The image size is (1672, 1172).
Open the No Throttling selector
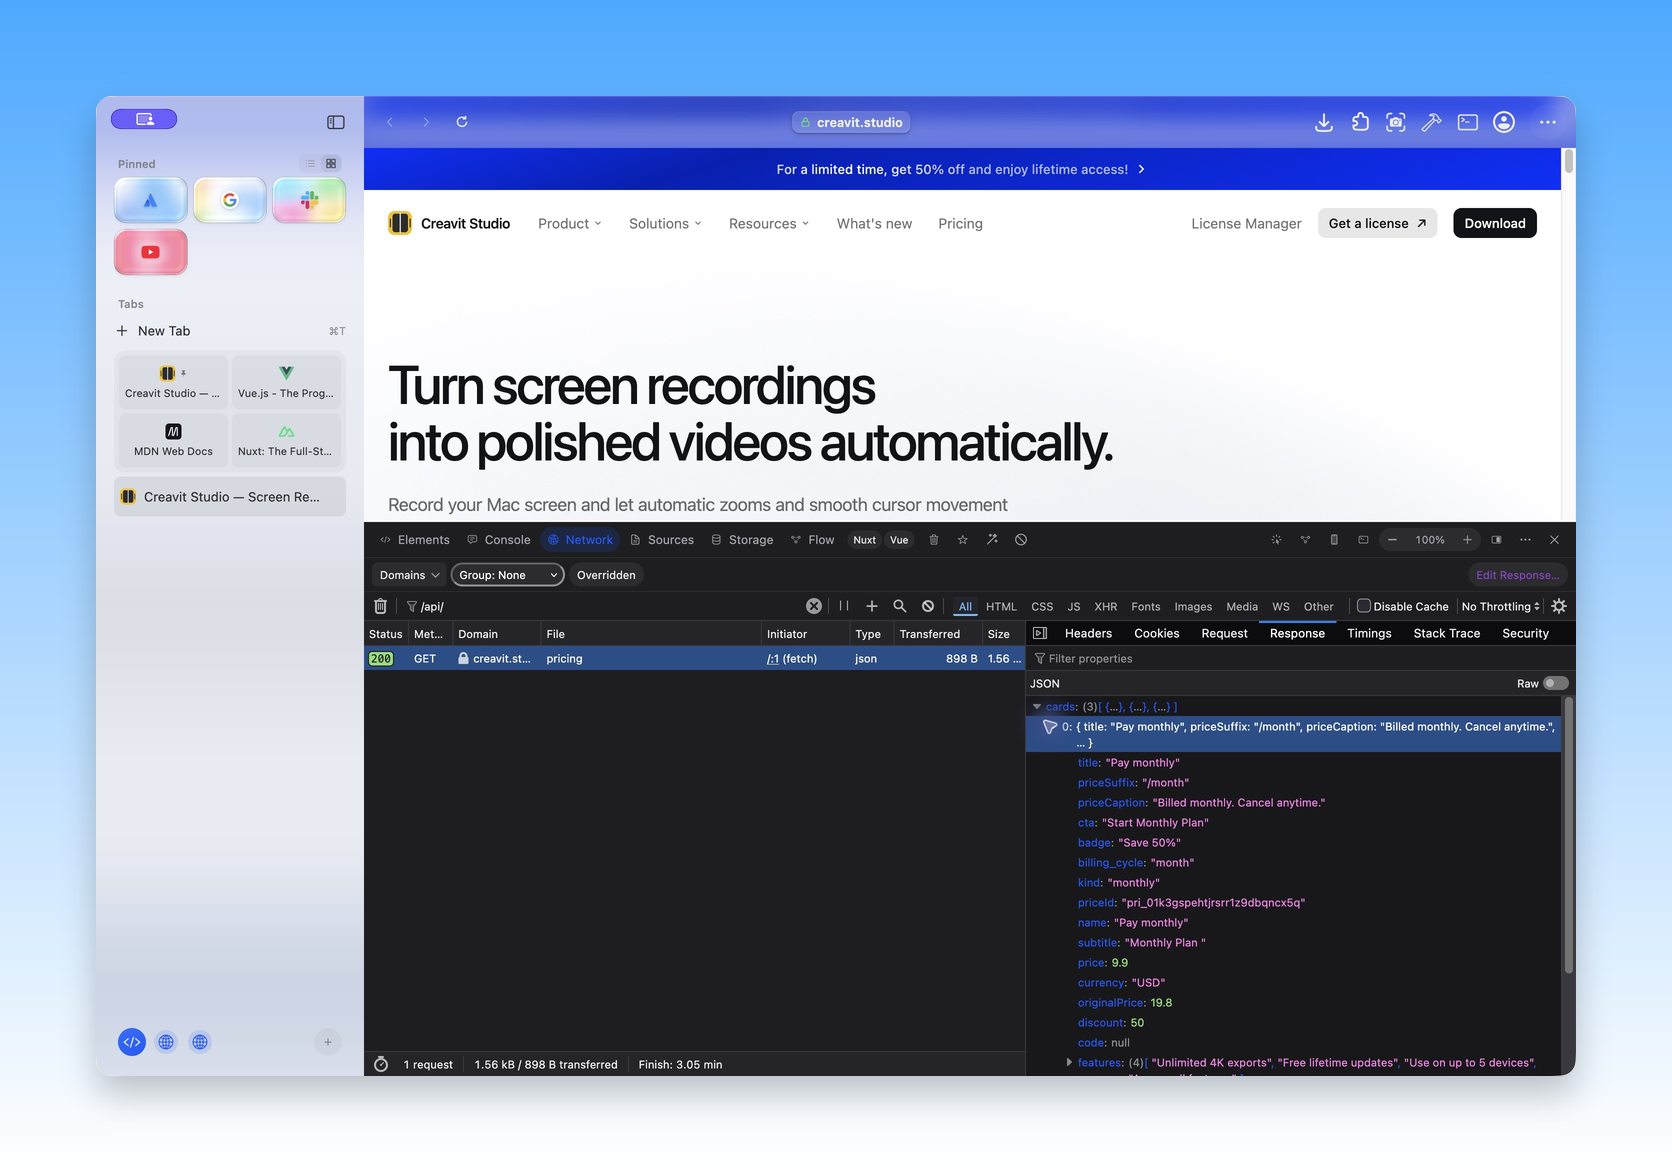tap(1500, 606)
